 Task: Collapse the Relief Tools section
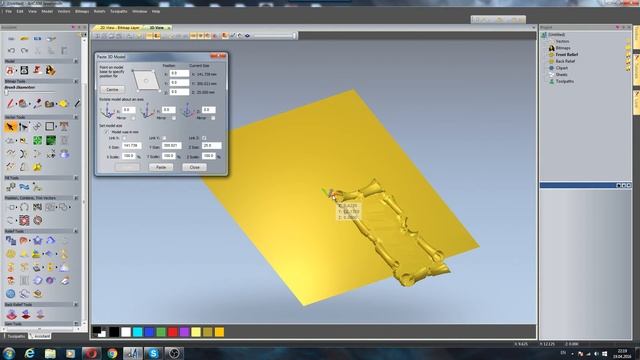pos(76,231)
